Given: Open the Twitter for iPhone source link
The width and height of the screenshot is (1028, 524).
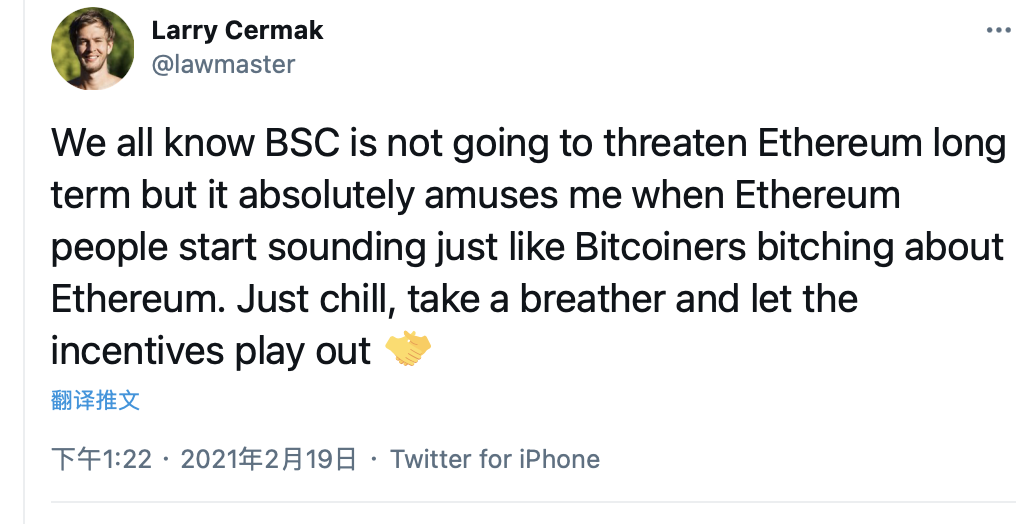Looking at the screenshot, I should pyautogui.click(x=495, y=459).
